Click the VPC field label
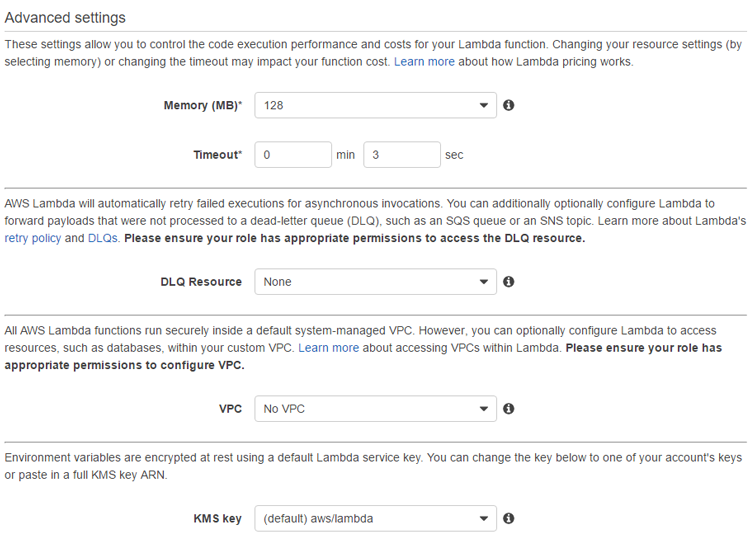This screenshot has height=546, width=750. point(230,409)
